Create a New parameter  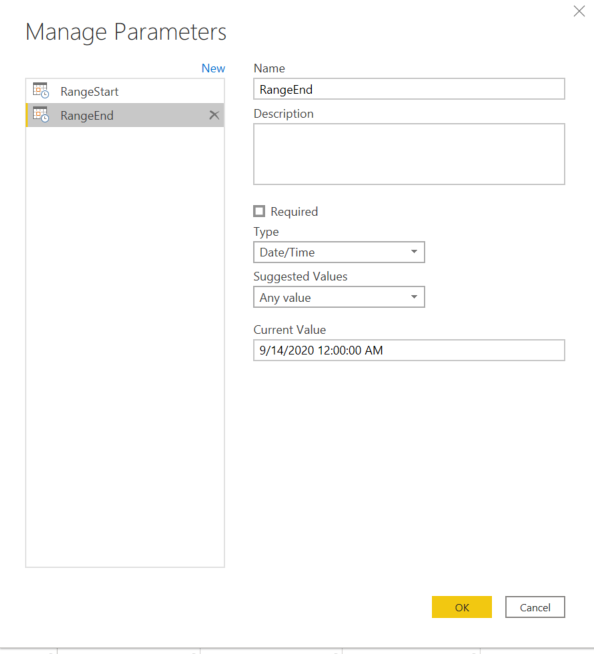[x=213, y=68]
